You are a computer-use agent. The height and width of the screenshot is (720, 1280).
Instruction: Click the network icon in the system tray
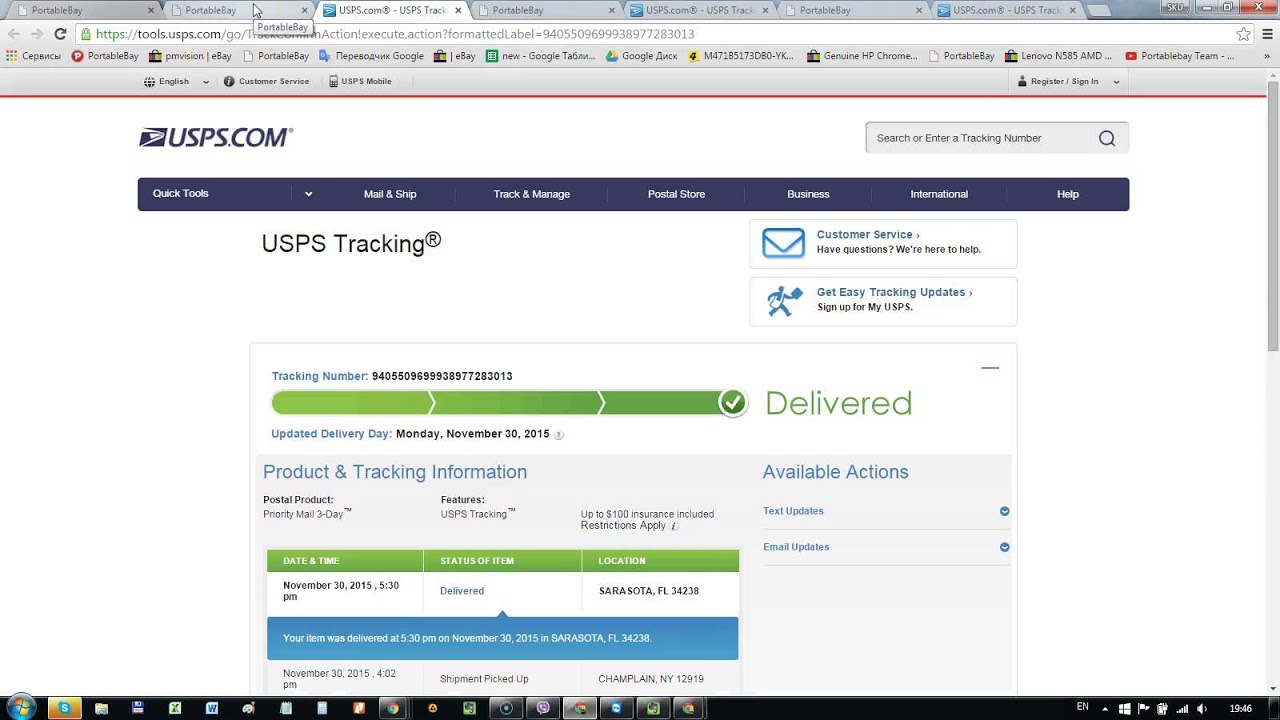pos(1183,709)
